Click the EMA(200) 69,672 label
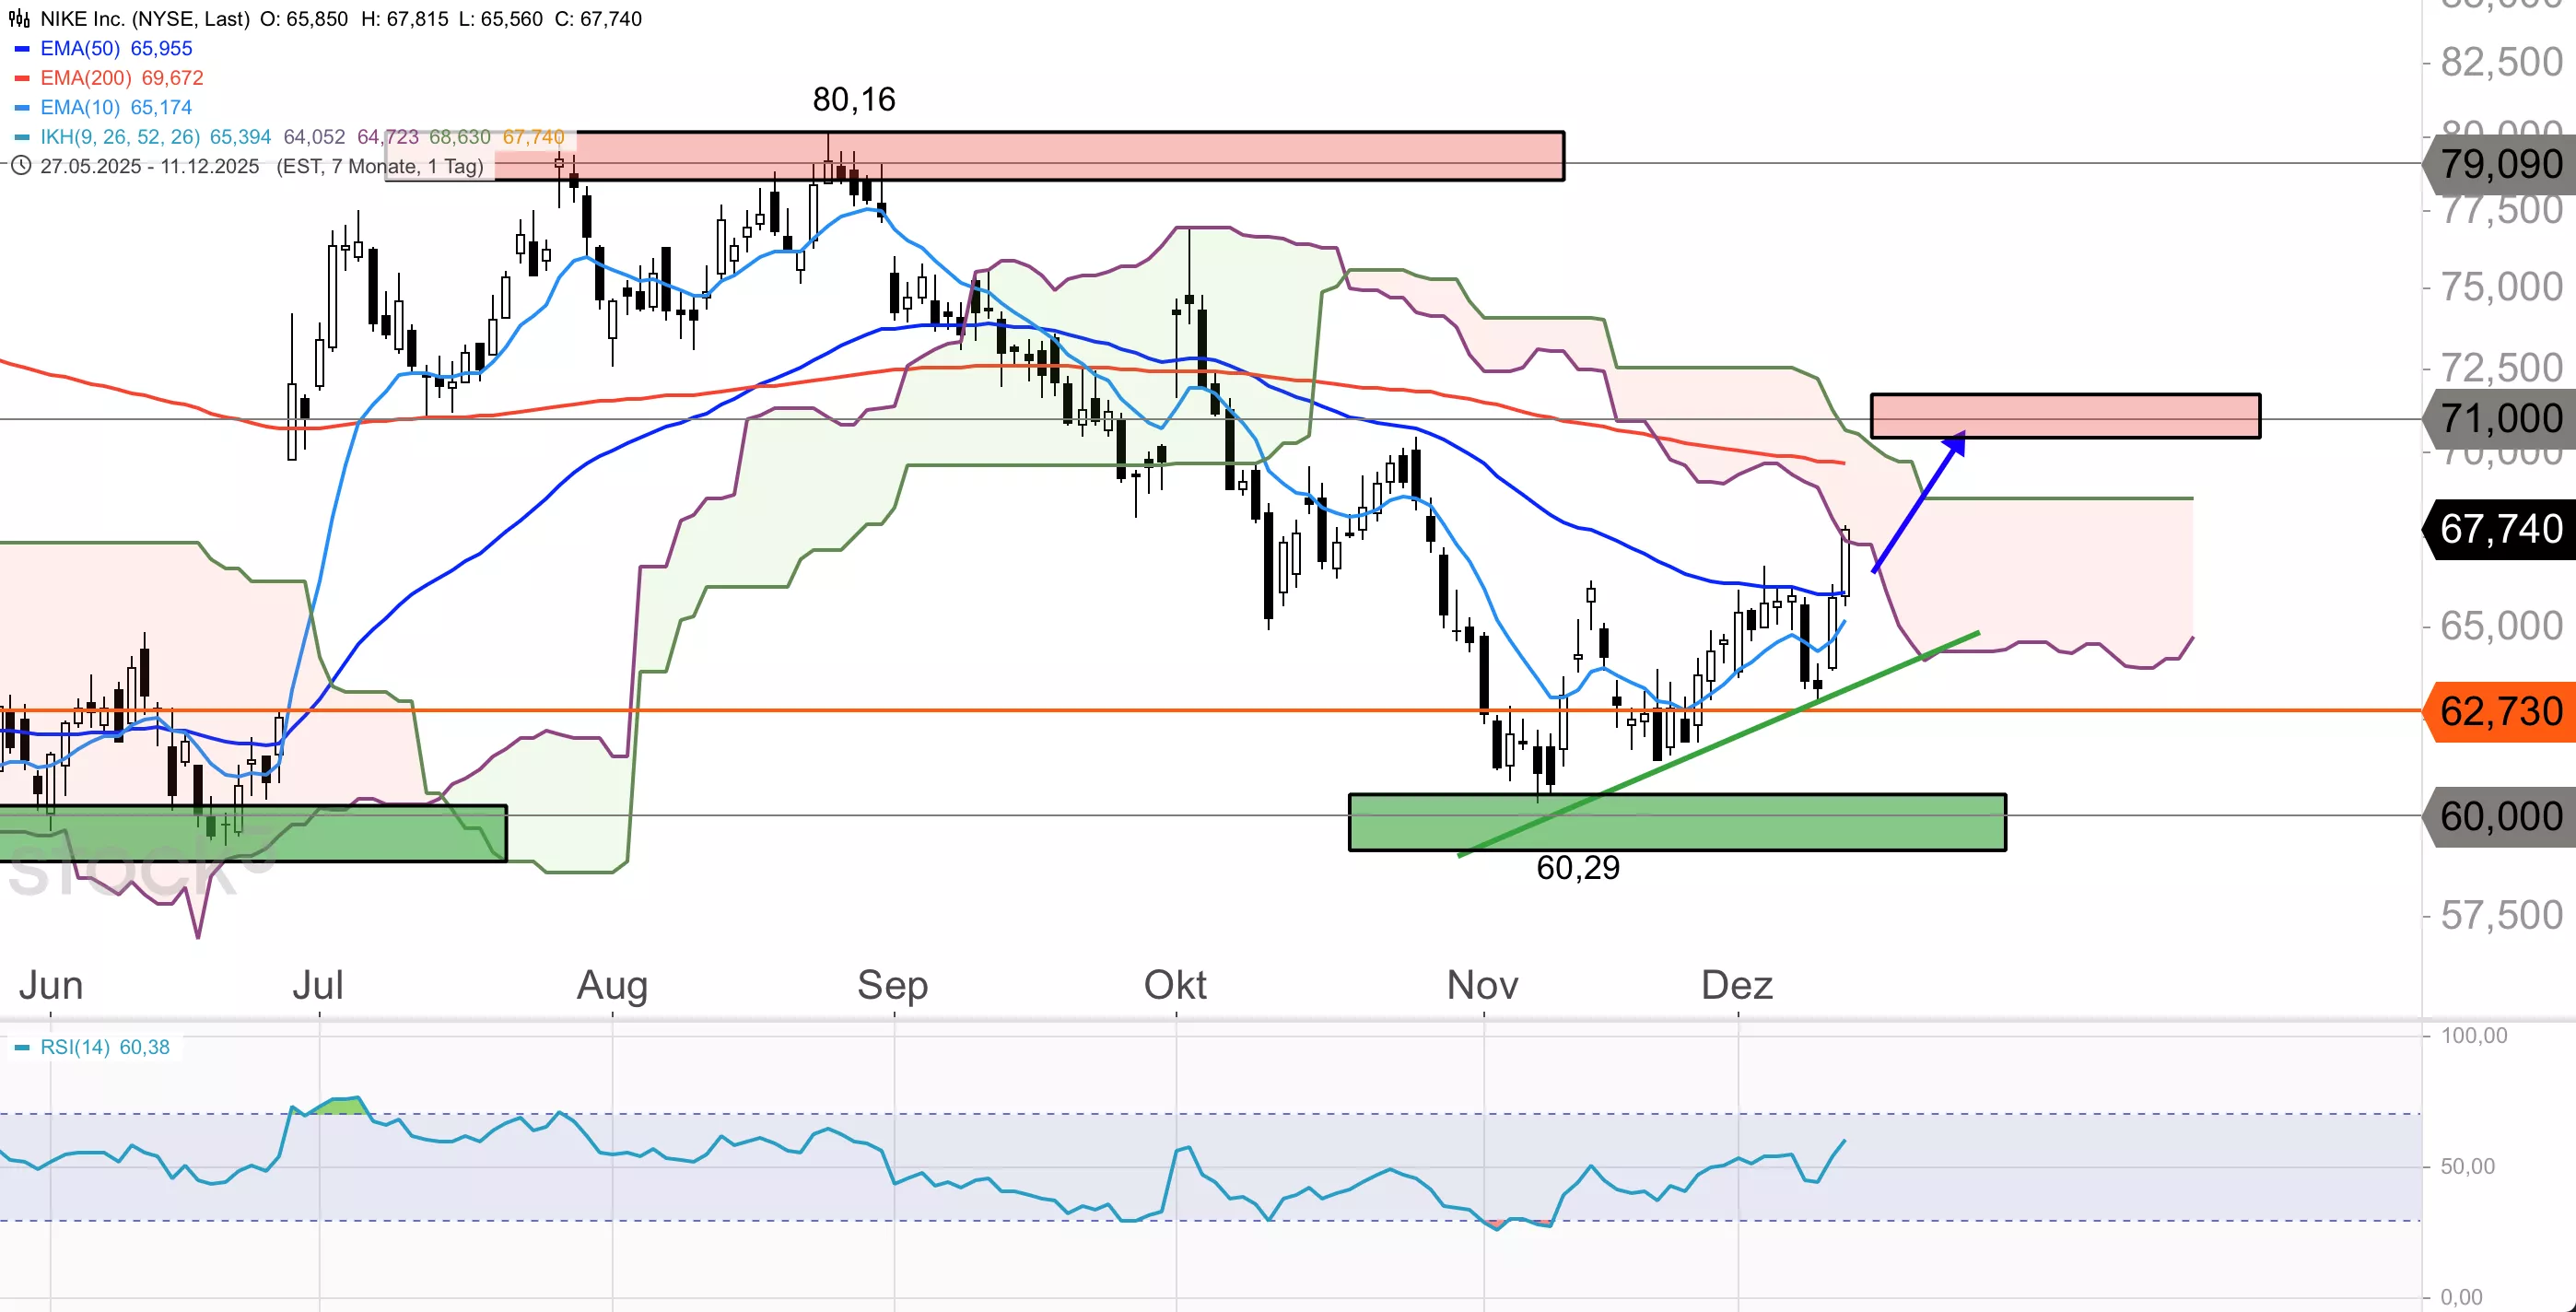Screen dimensions: 2576x1312 (x=122, y=78)
